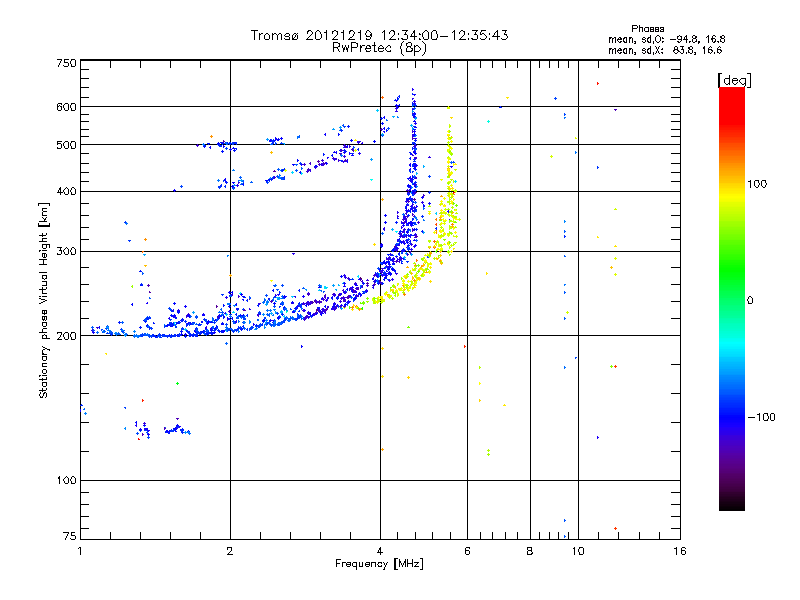This screenshot has height=600, width=800.
Task: Click the y-axis tick label '200'
Action: coord(66,336)
